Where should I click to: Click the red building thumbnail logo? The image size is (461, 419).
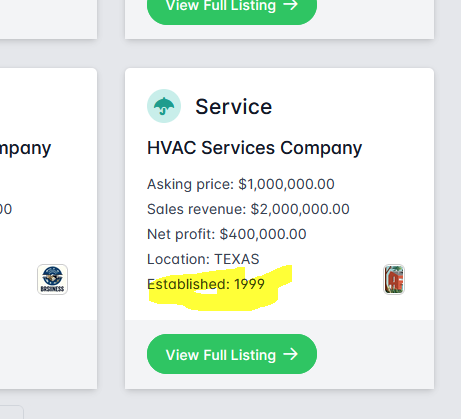tap(394, 279)
